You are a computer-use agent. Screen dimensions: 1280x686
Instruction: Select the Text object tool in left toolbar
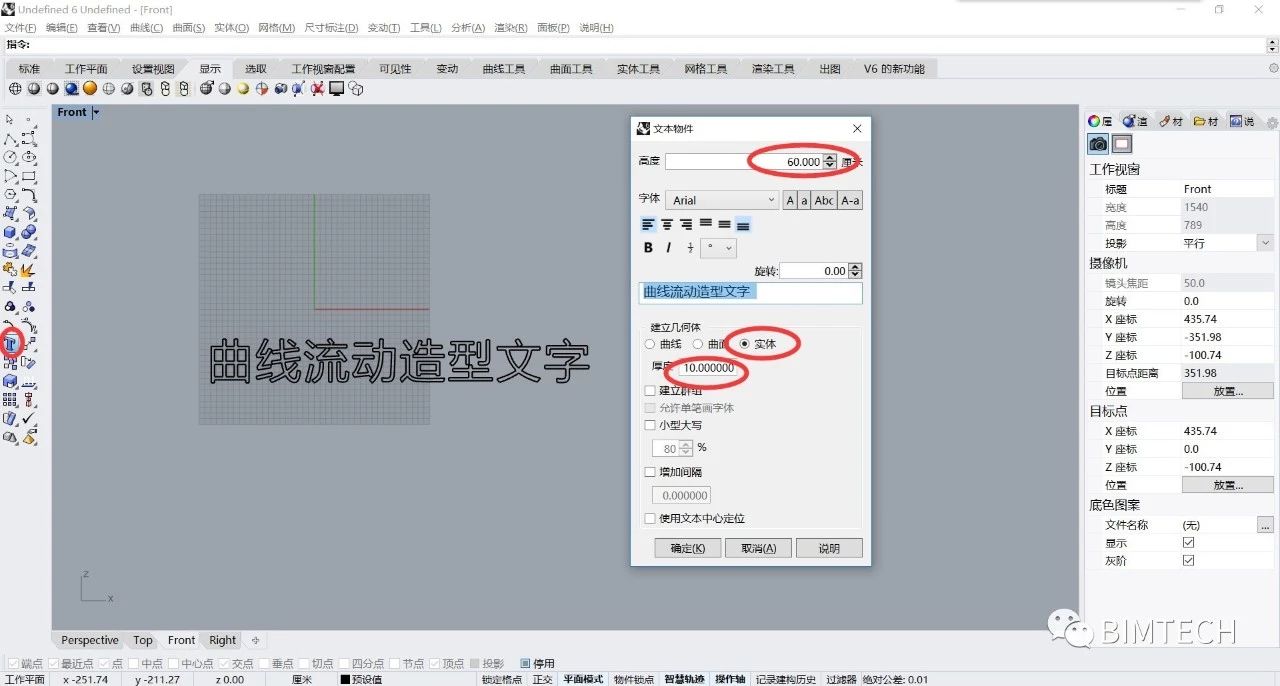10,344
